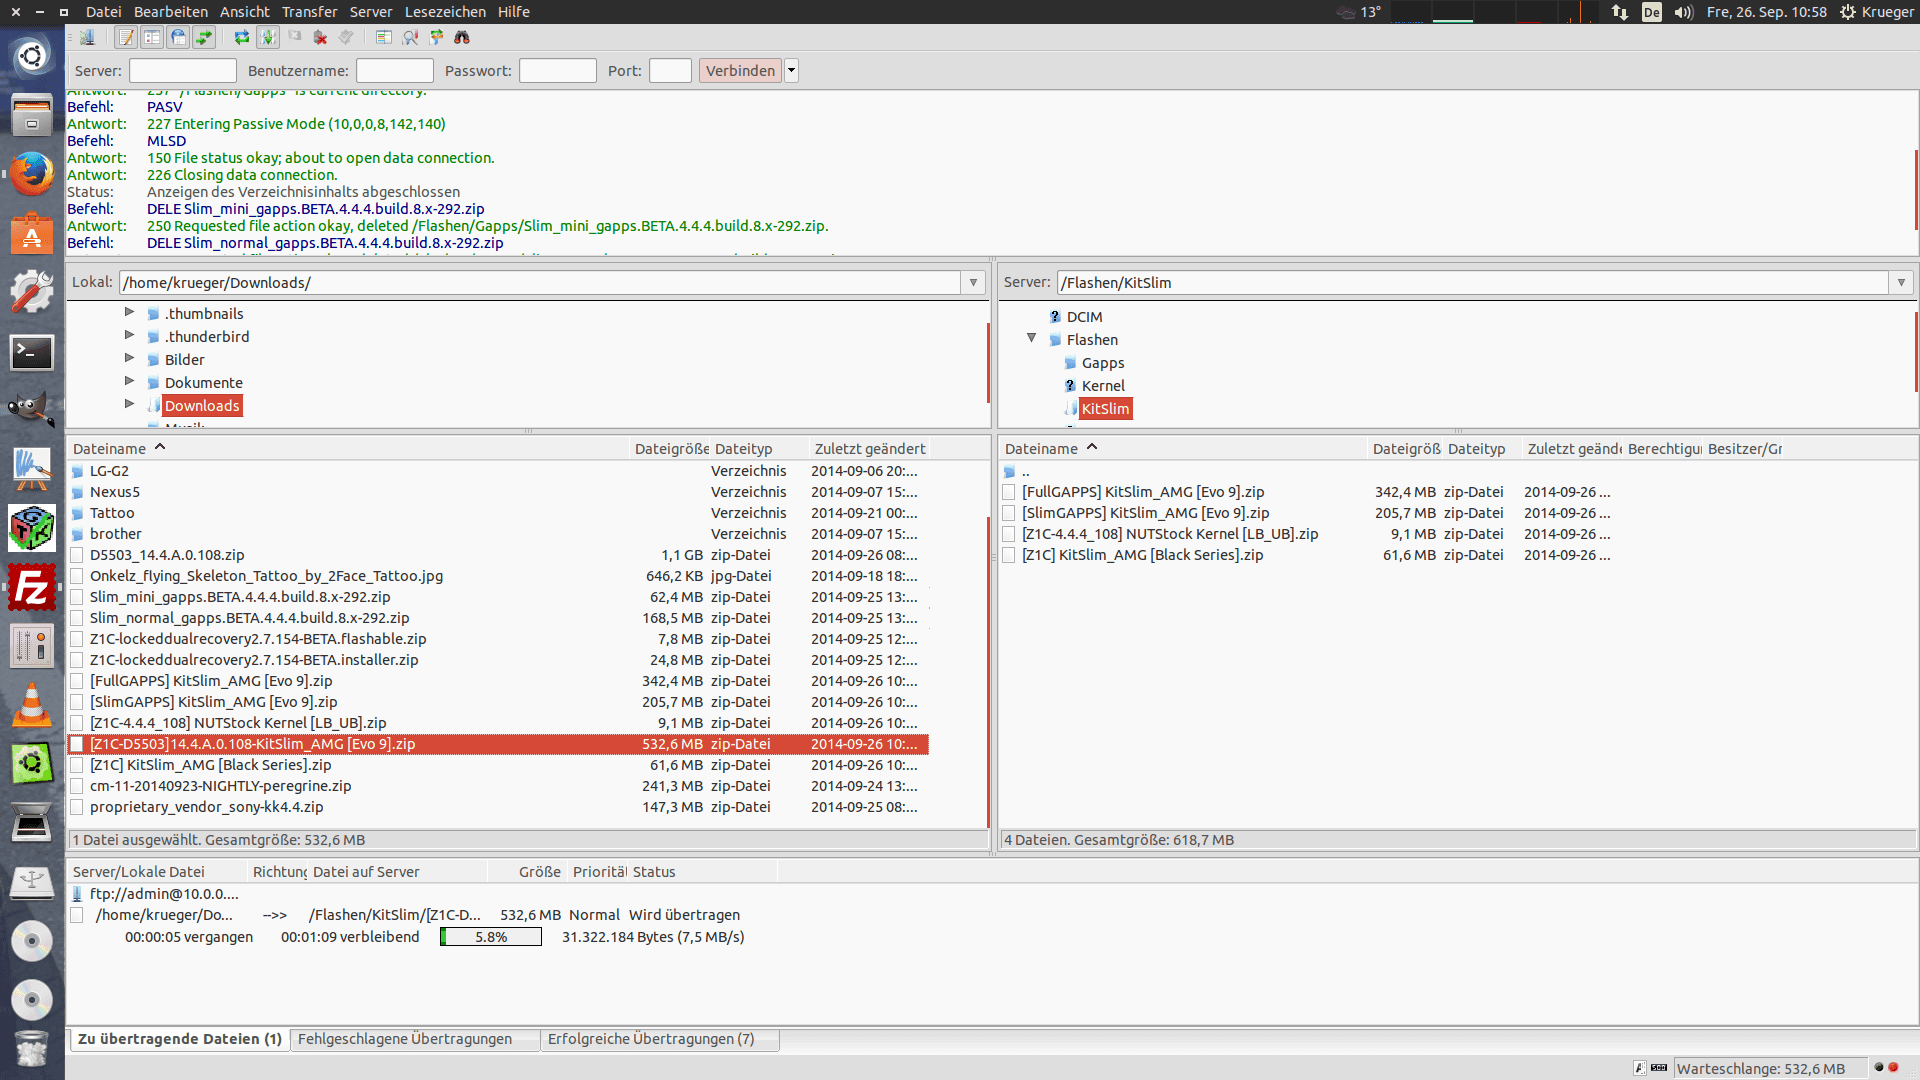
Task: Open VLC media player from launcher
Action: coord(32,706)
